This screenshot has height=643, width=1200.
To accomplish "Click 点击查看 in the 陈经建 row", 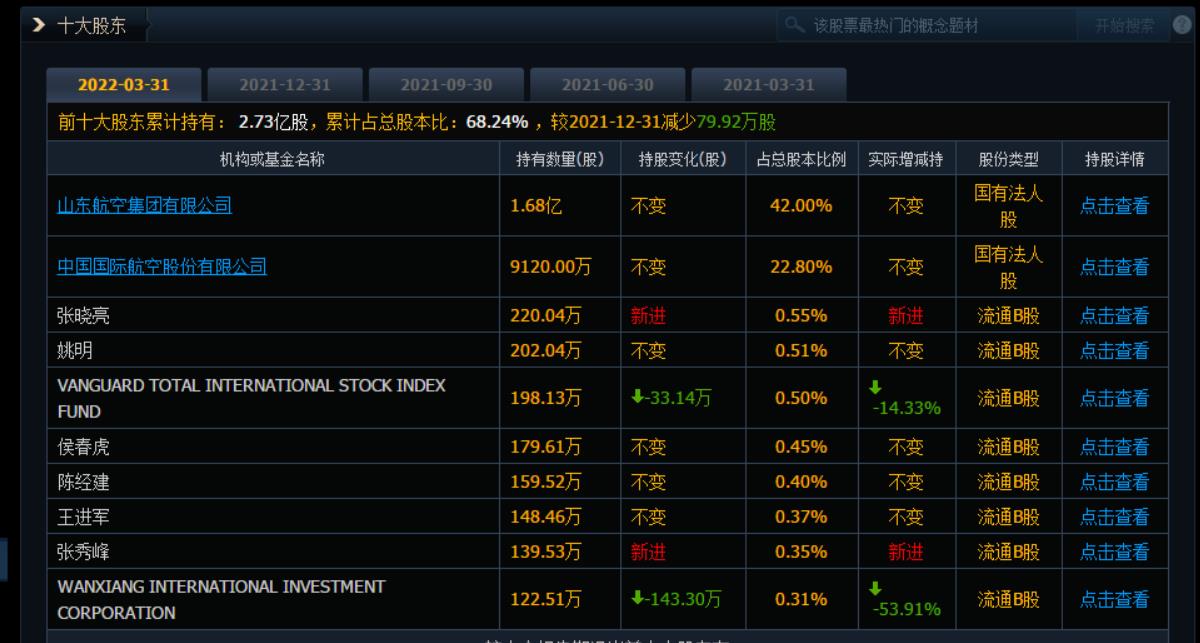I will (1114, 482).
